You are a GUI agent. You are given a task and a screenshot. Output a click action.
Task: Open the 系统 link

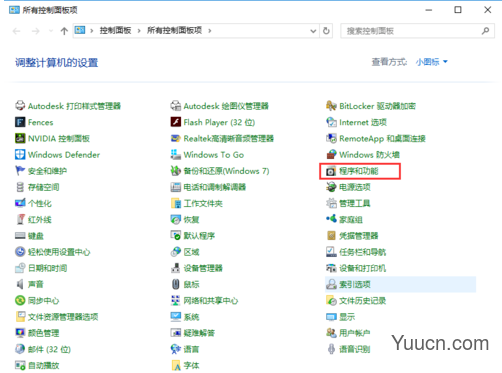191,317
